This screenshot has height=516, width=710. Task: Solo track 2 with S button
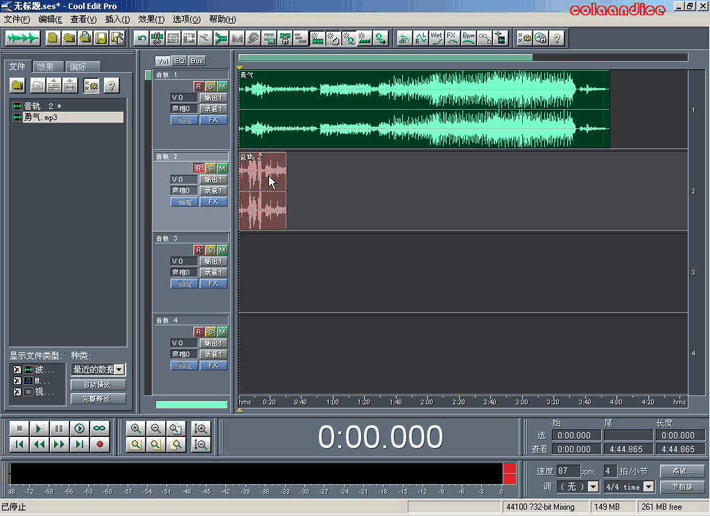211,168
